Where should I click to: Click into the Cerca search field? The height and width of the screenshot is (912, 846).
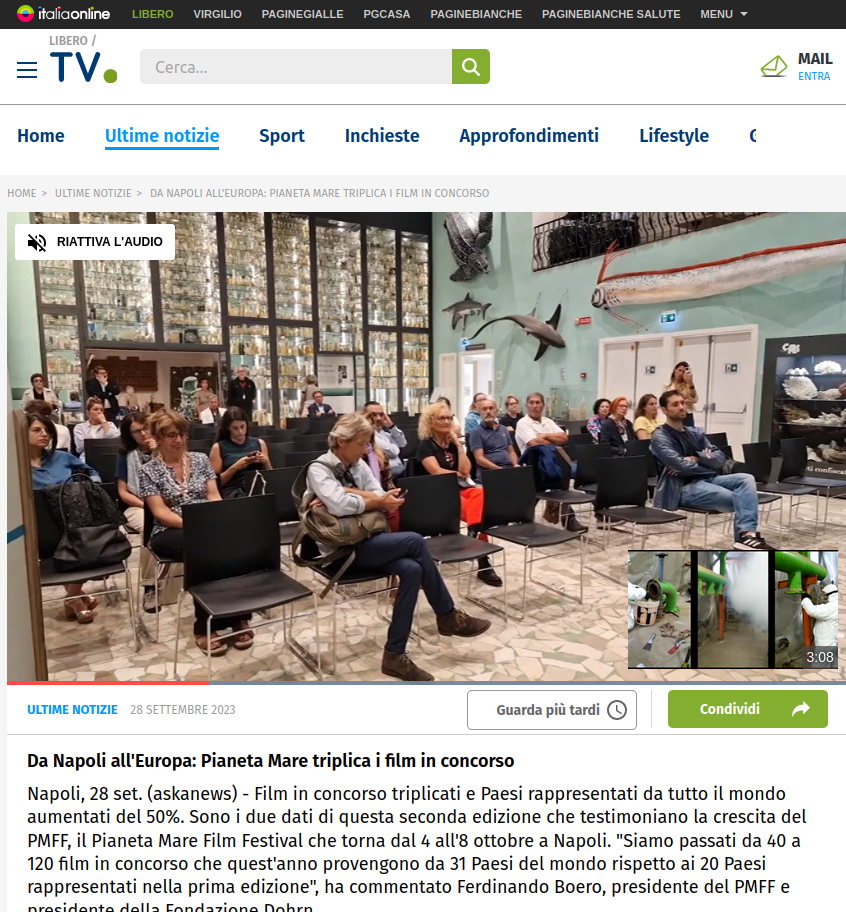click(x=296, y=66)
